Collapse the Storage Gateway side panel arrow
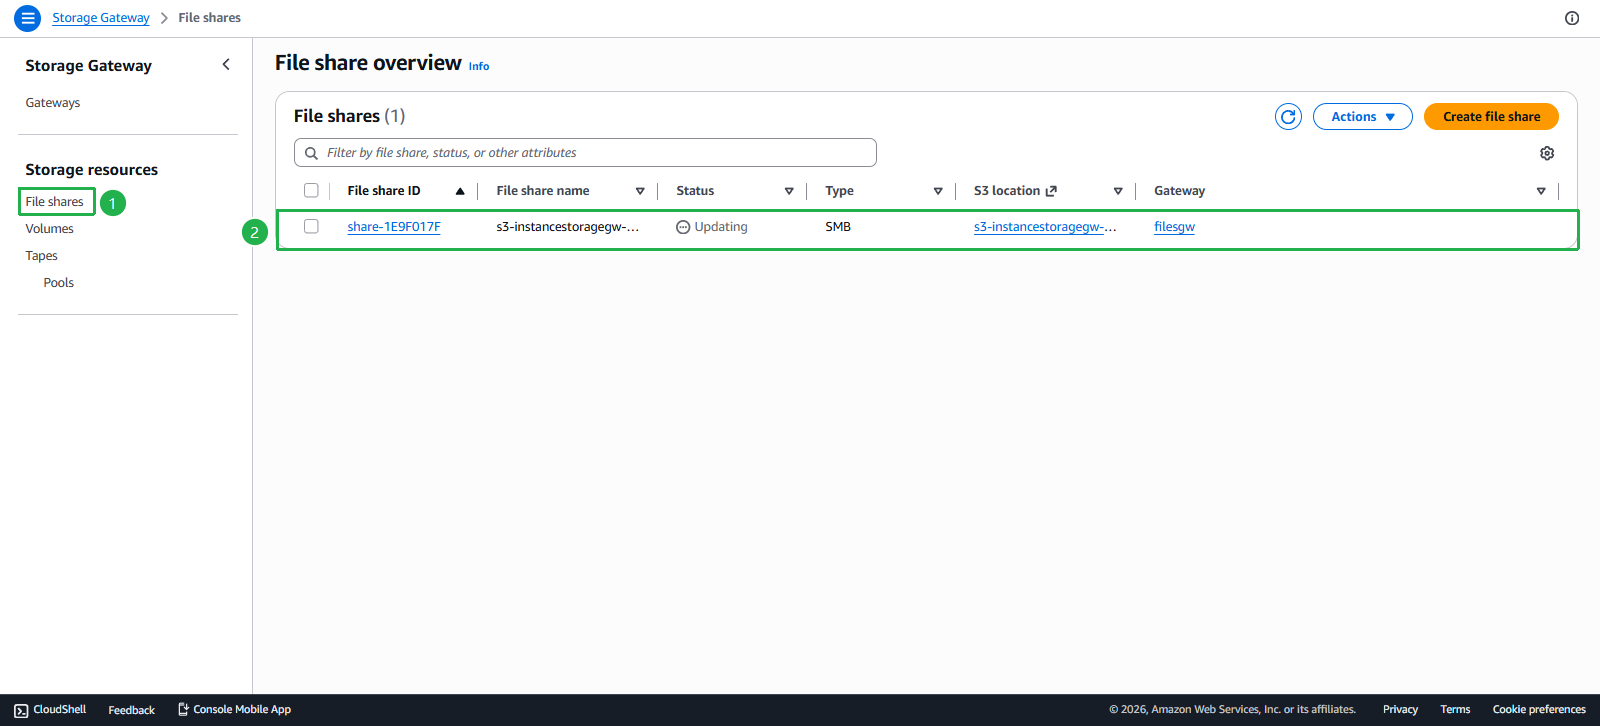1600x726 pixels. tap(226, 65)
